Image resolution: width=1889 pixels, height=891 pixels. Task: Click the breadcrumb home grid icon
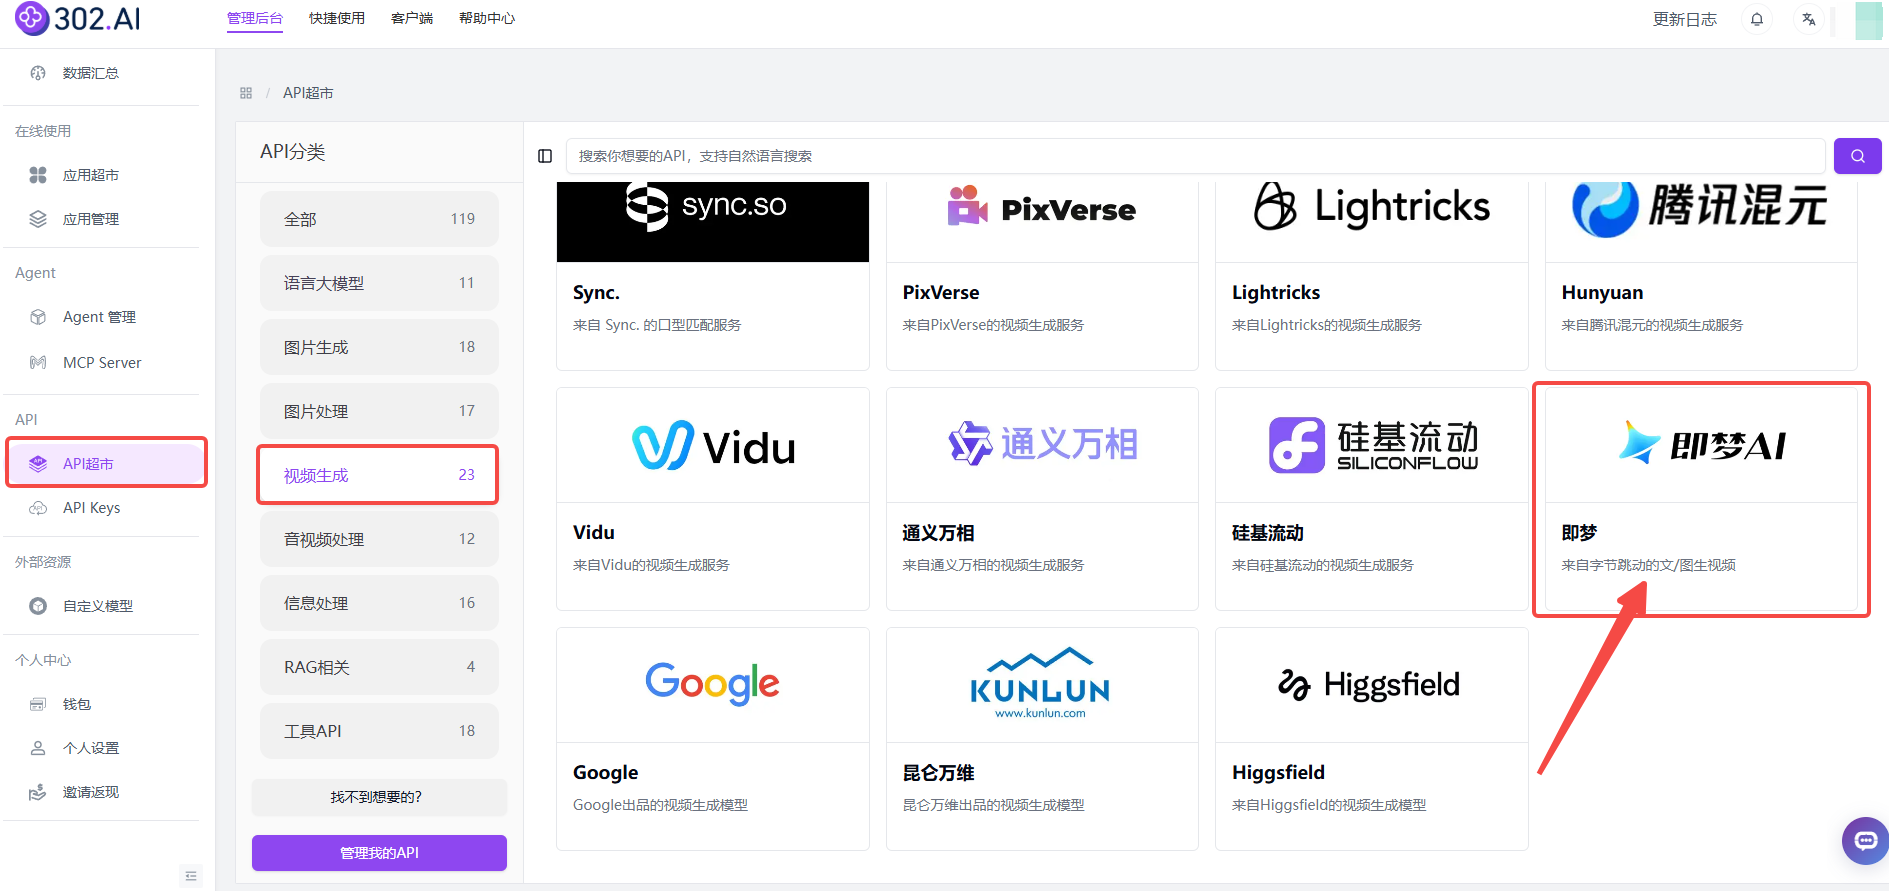pos(246,93)
